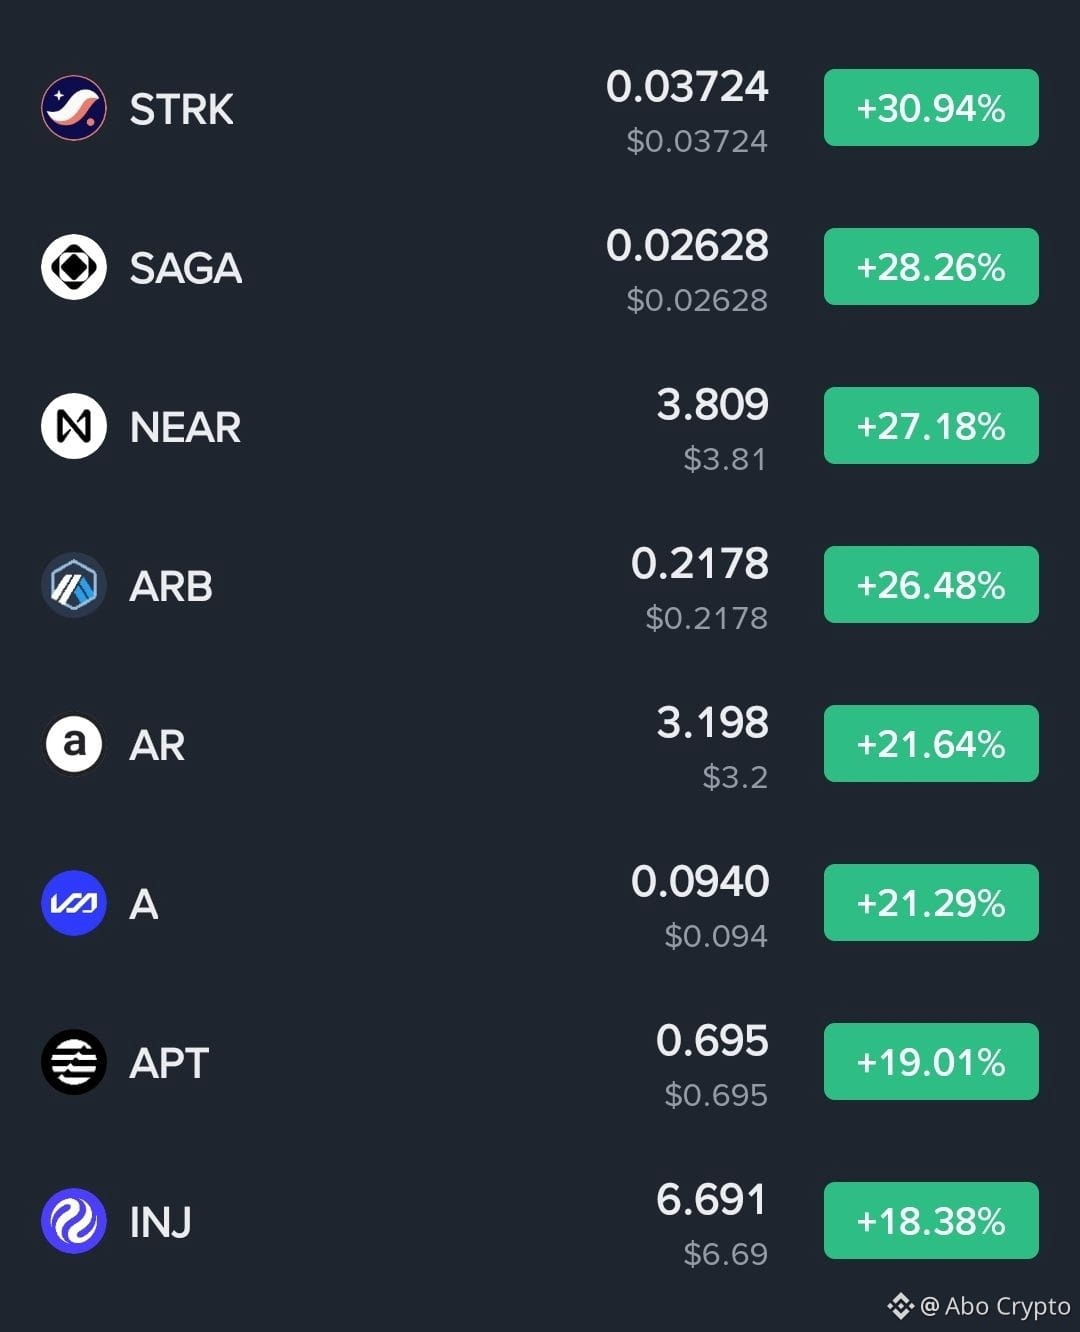Tap the +28.26% change button for SAGA

931,267
